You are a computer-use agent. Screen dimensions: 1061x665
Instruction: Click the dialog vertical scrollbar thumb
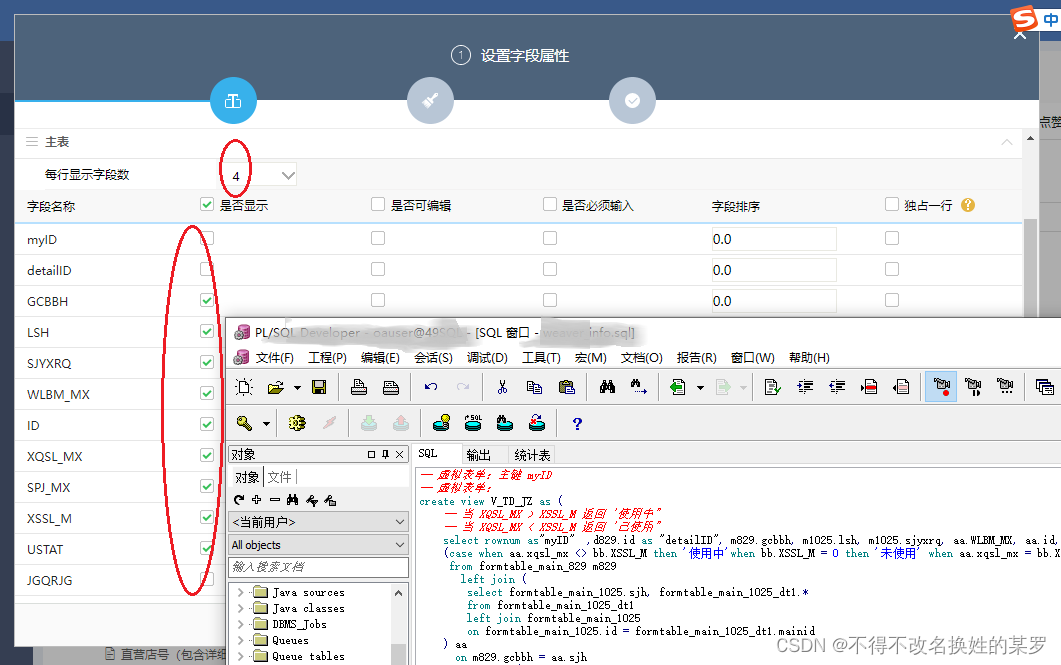point(1030,267)
